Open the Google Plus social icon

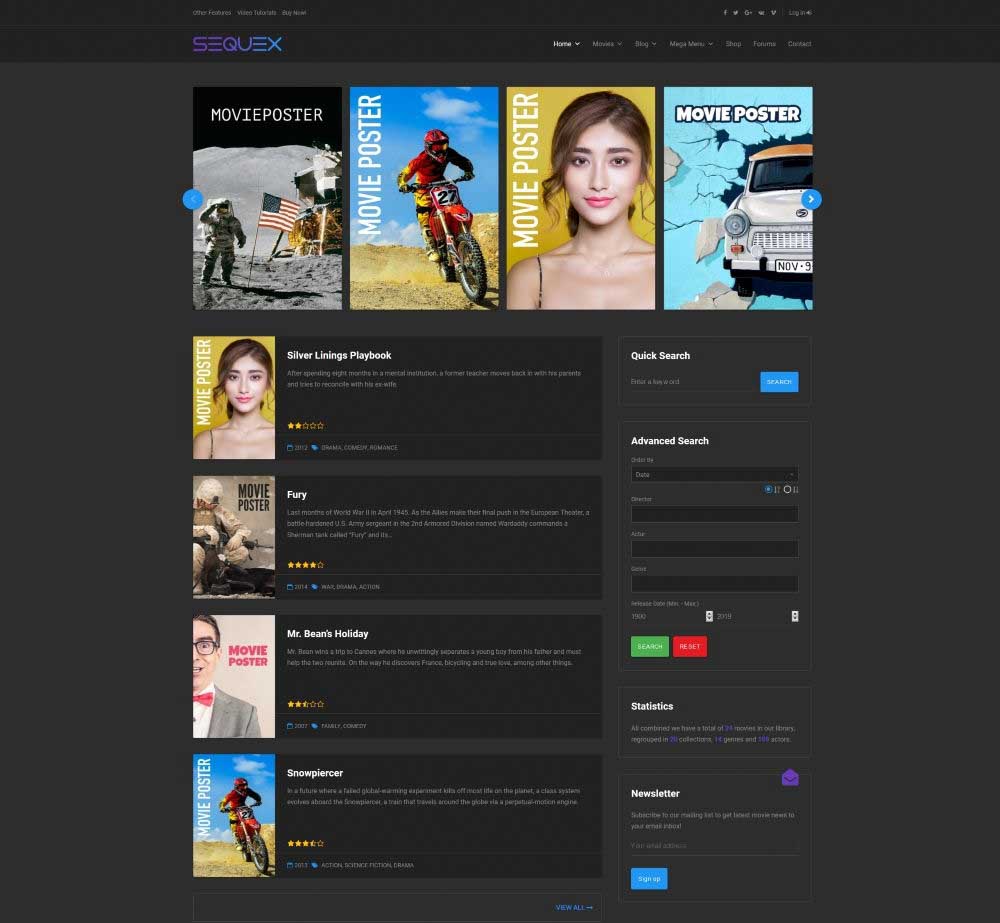point(748,13)
